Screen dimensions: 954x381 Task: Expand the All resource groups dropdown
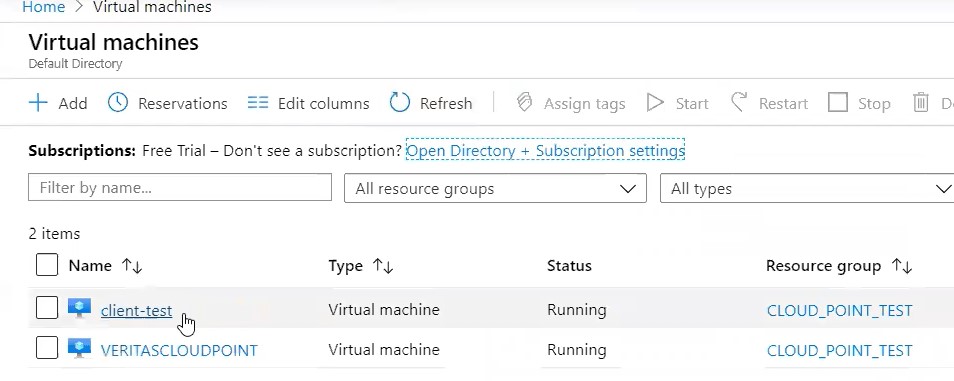tap(495, 189)
